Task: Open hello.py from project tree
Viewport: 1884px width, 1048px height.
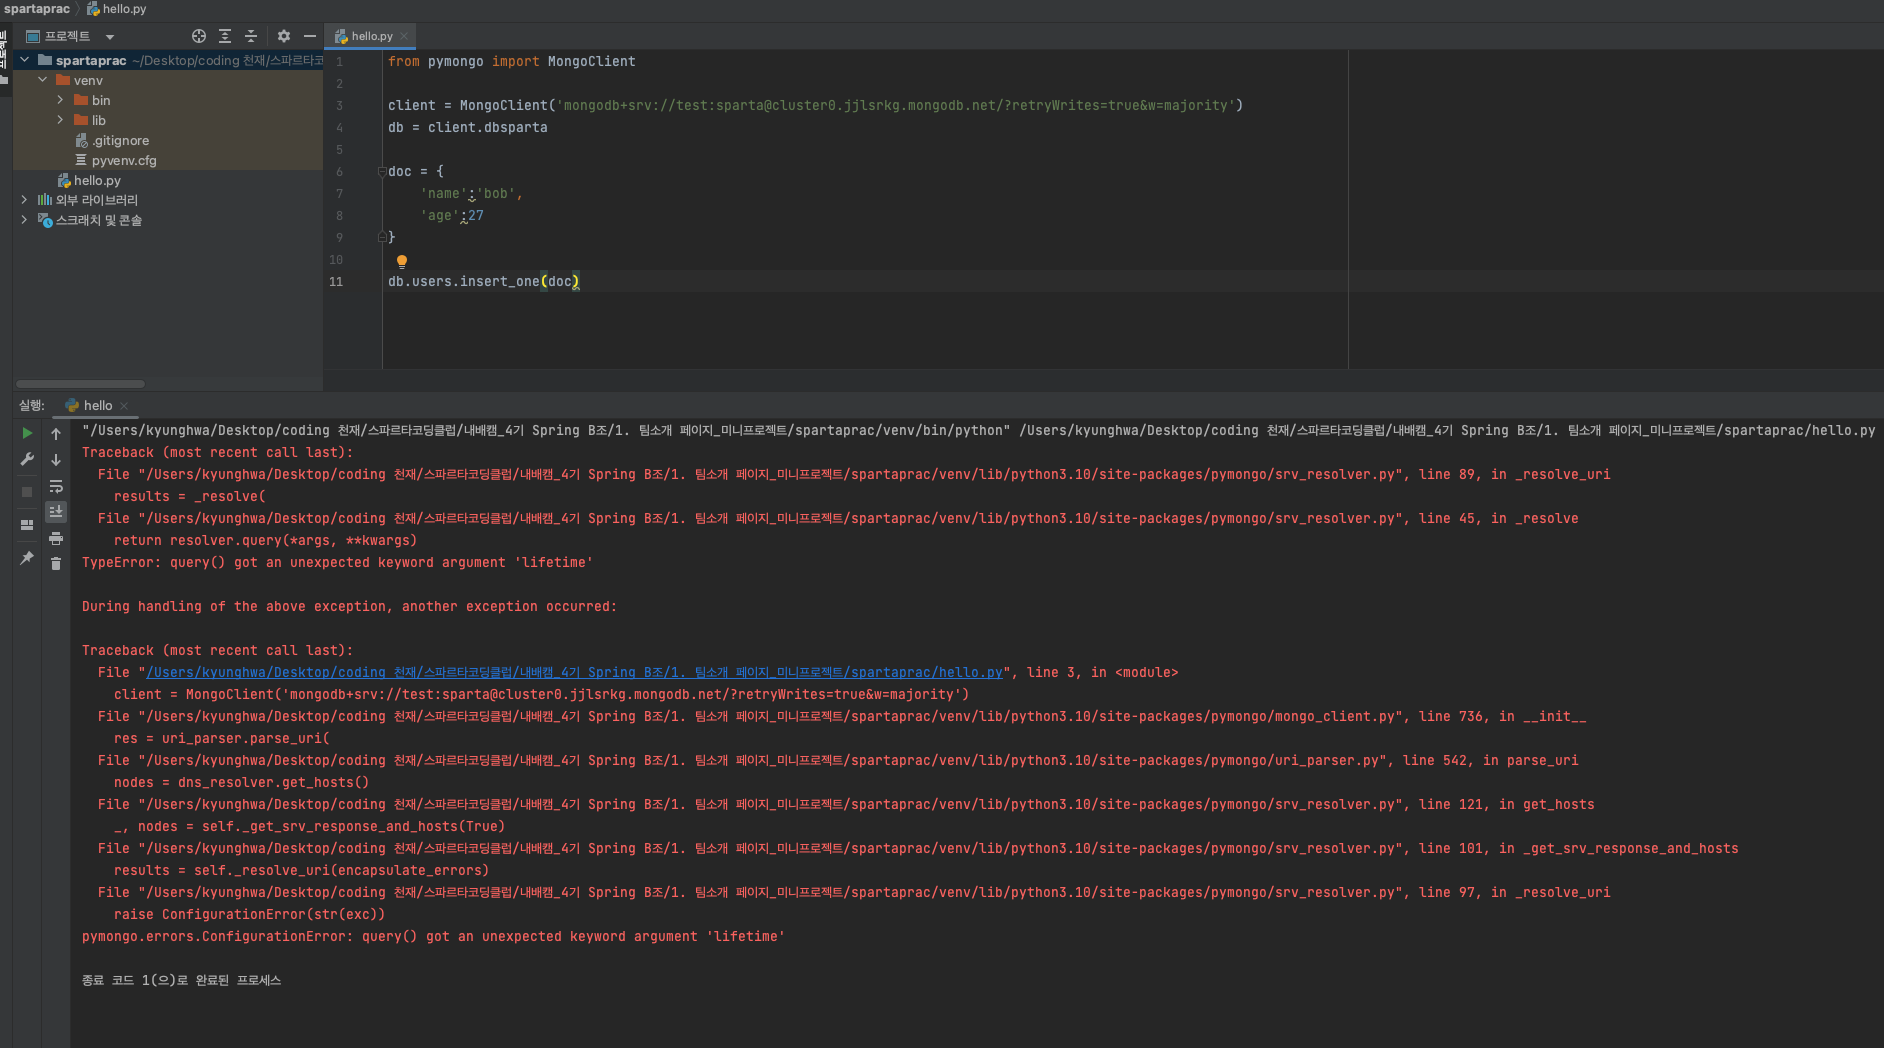Action: 89,180
